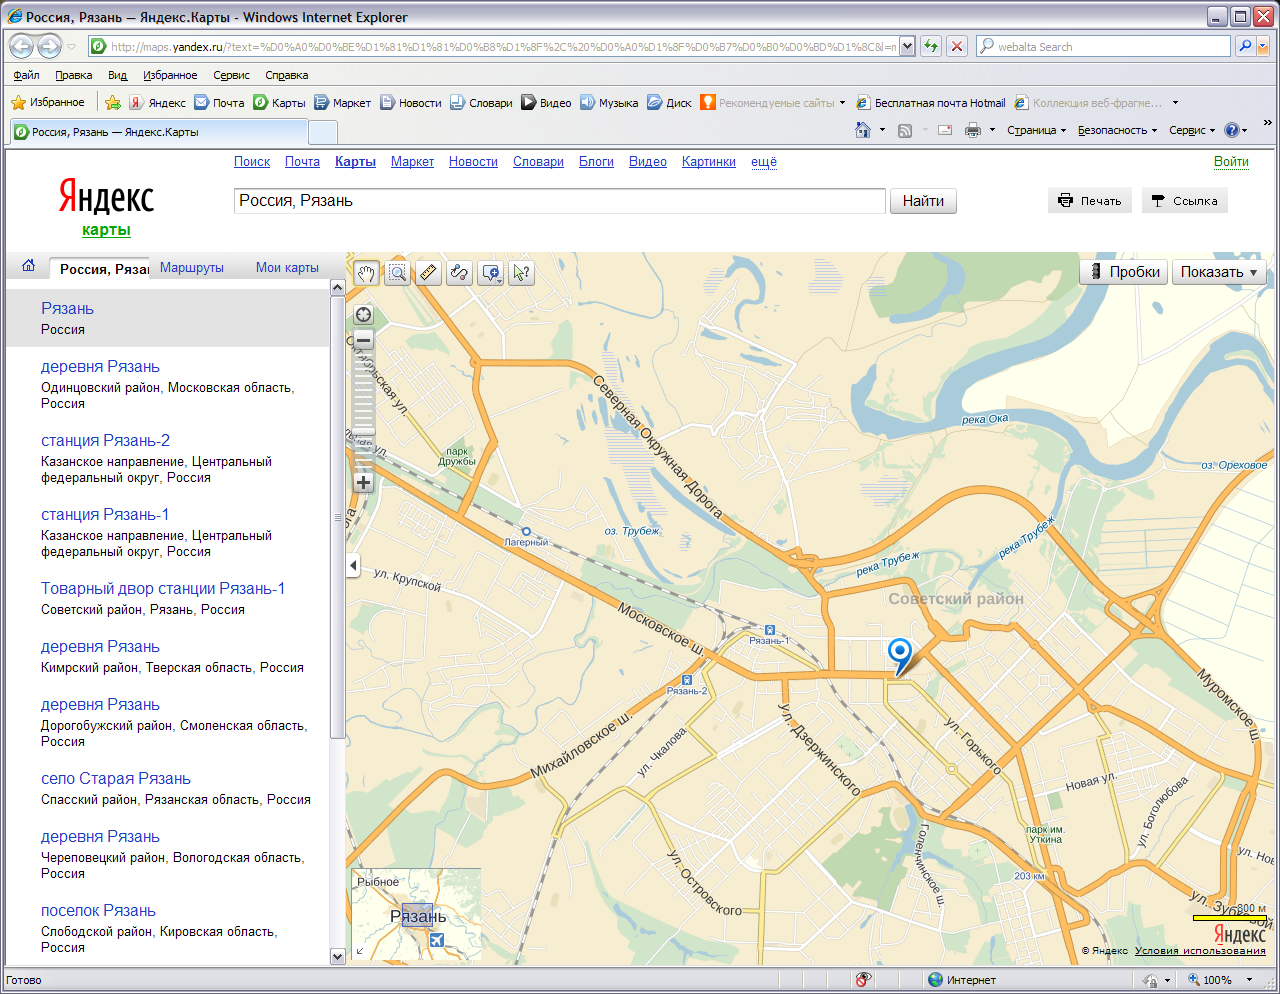Open the Диск favorites bar bookmark

pos(669,102)
